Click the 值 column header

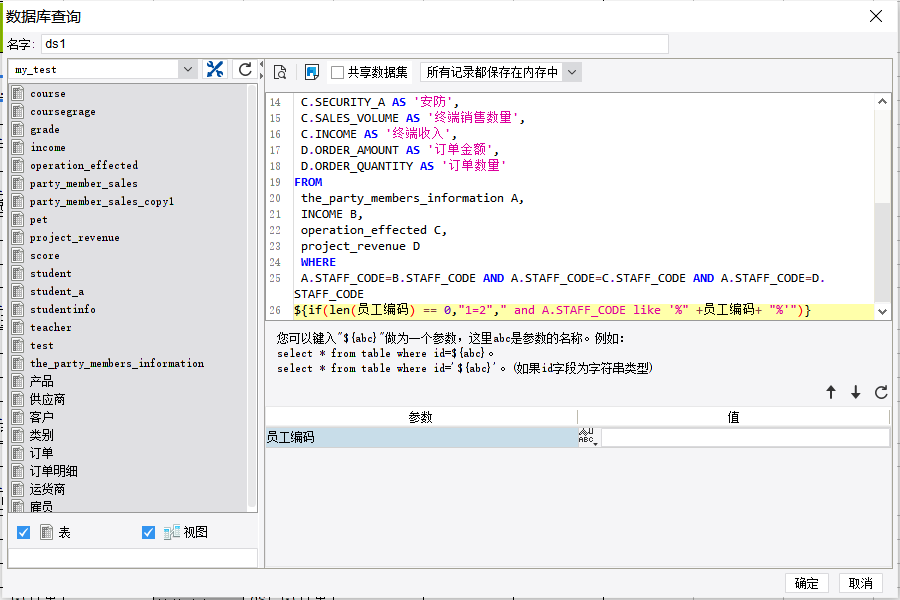pyautogui.click(x=734, y=417)
